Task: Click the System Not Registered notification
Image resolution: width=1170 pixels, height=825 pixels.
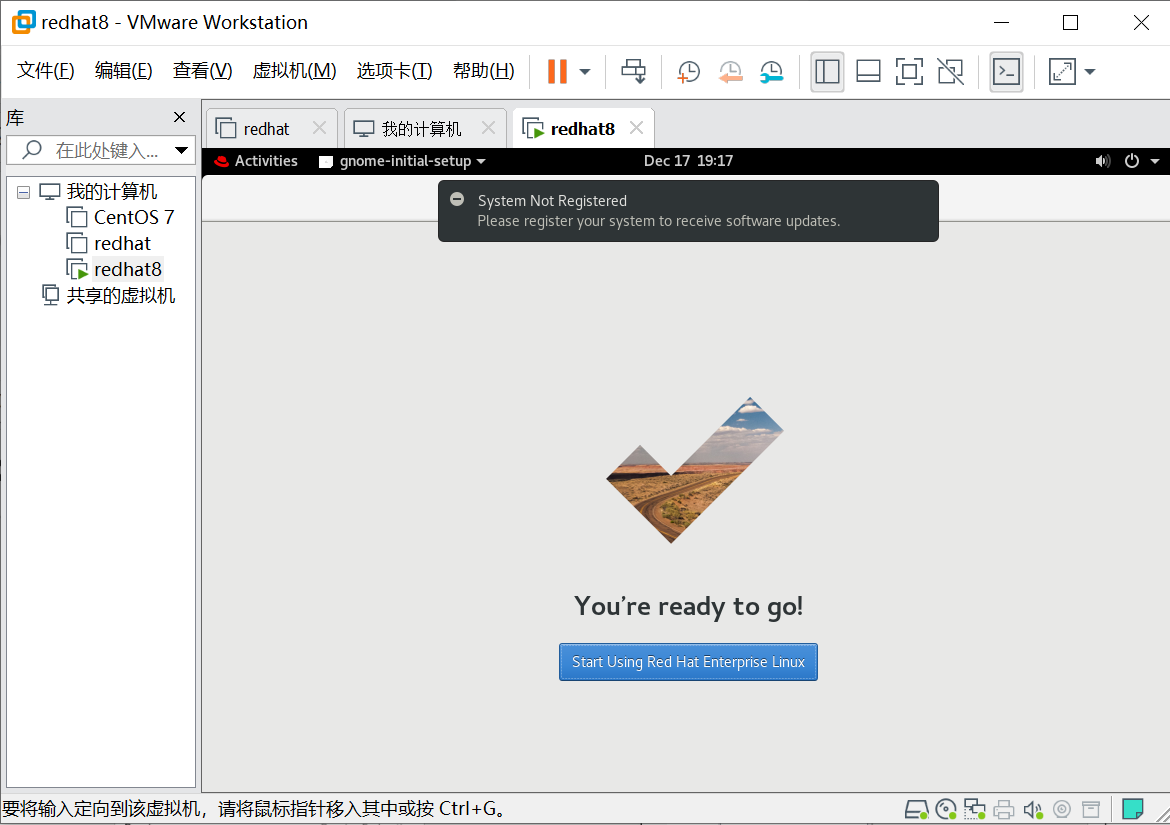Action: tap(688, 211)
